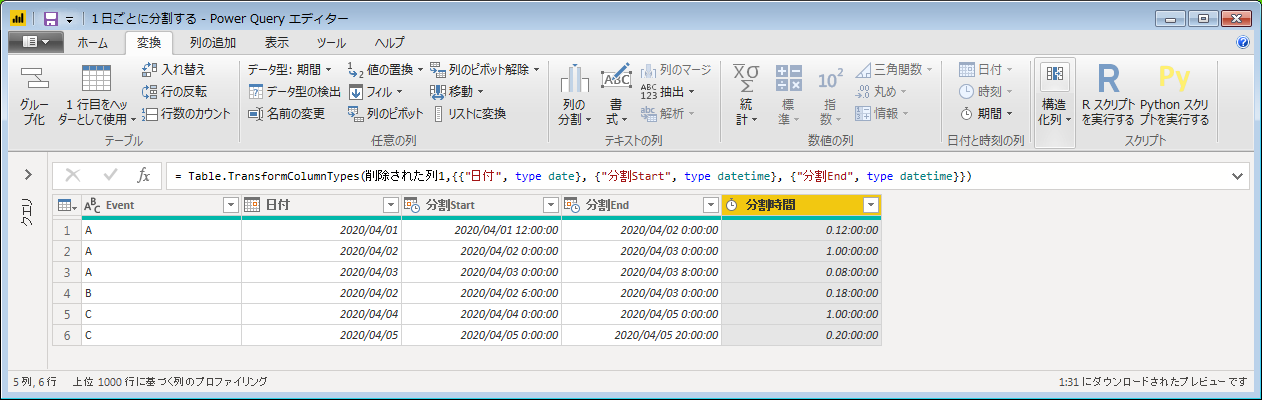Click the fx function icon
Viewport: 1262px width, 400px height.
coord(143,176)
